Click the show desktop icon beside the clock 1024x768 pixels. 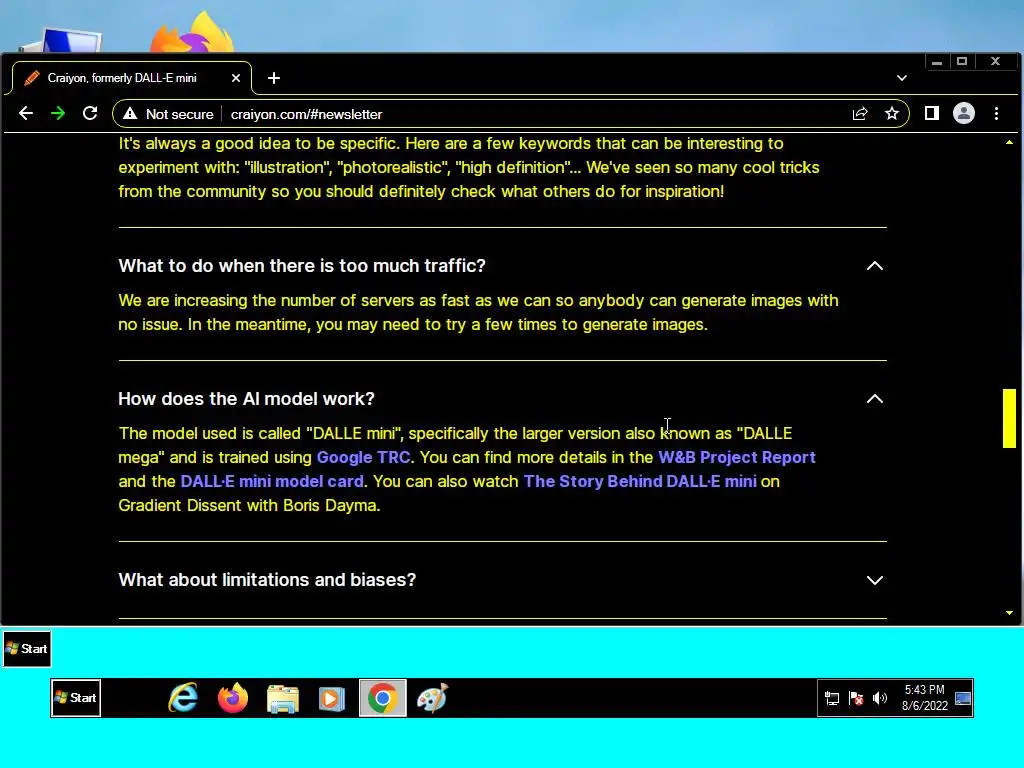(963, 698)
